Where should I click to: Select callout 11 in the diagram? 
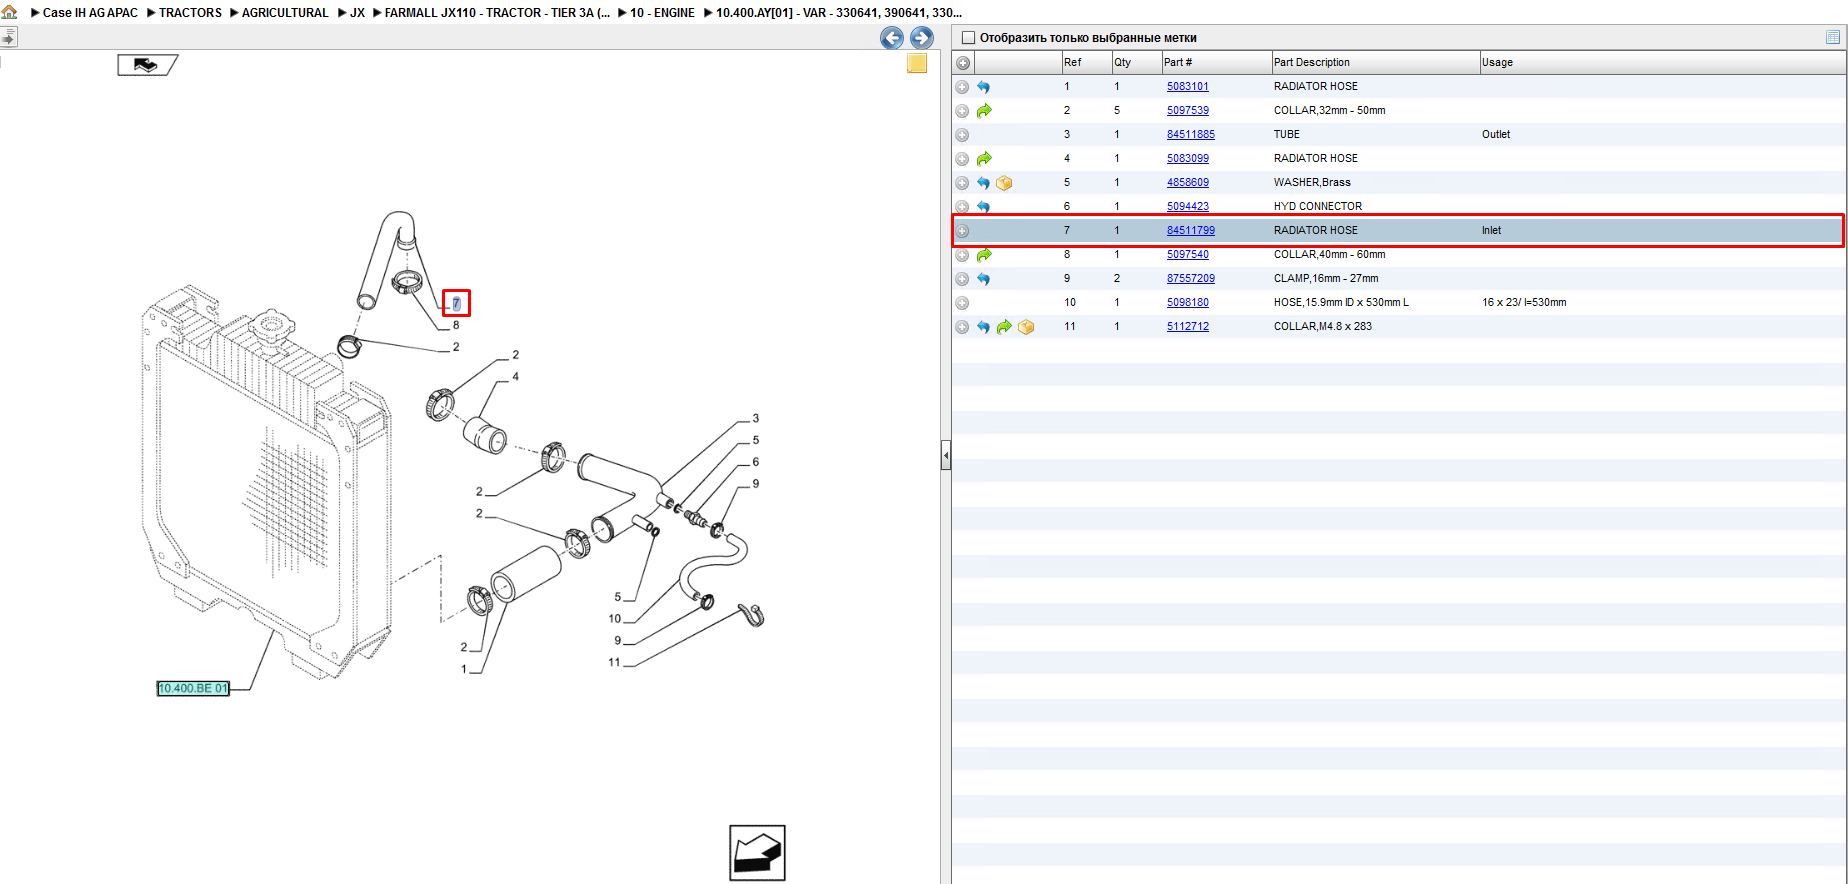click(614, 663)
